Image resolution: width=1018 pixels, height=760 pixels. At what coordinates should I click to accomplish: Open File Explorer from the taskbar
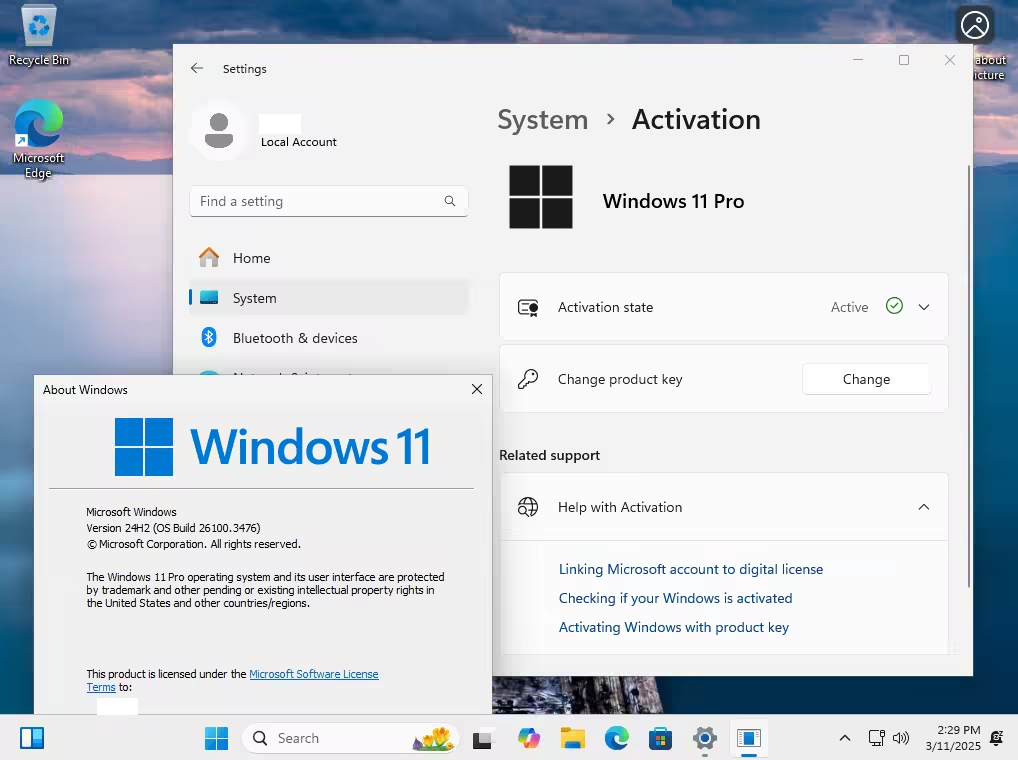tap(573, 738)
